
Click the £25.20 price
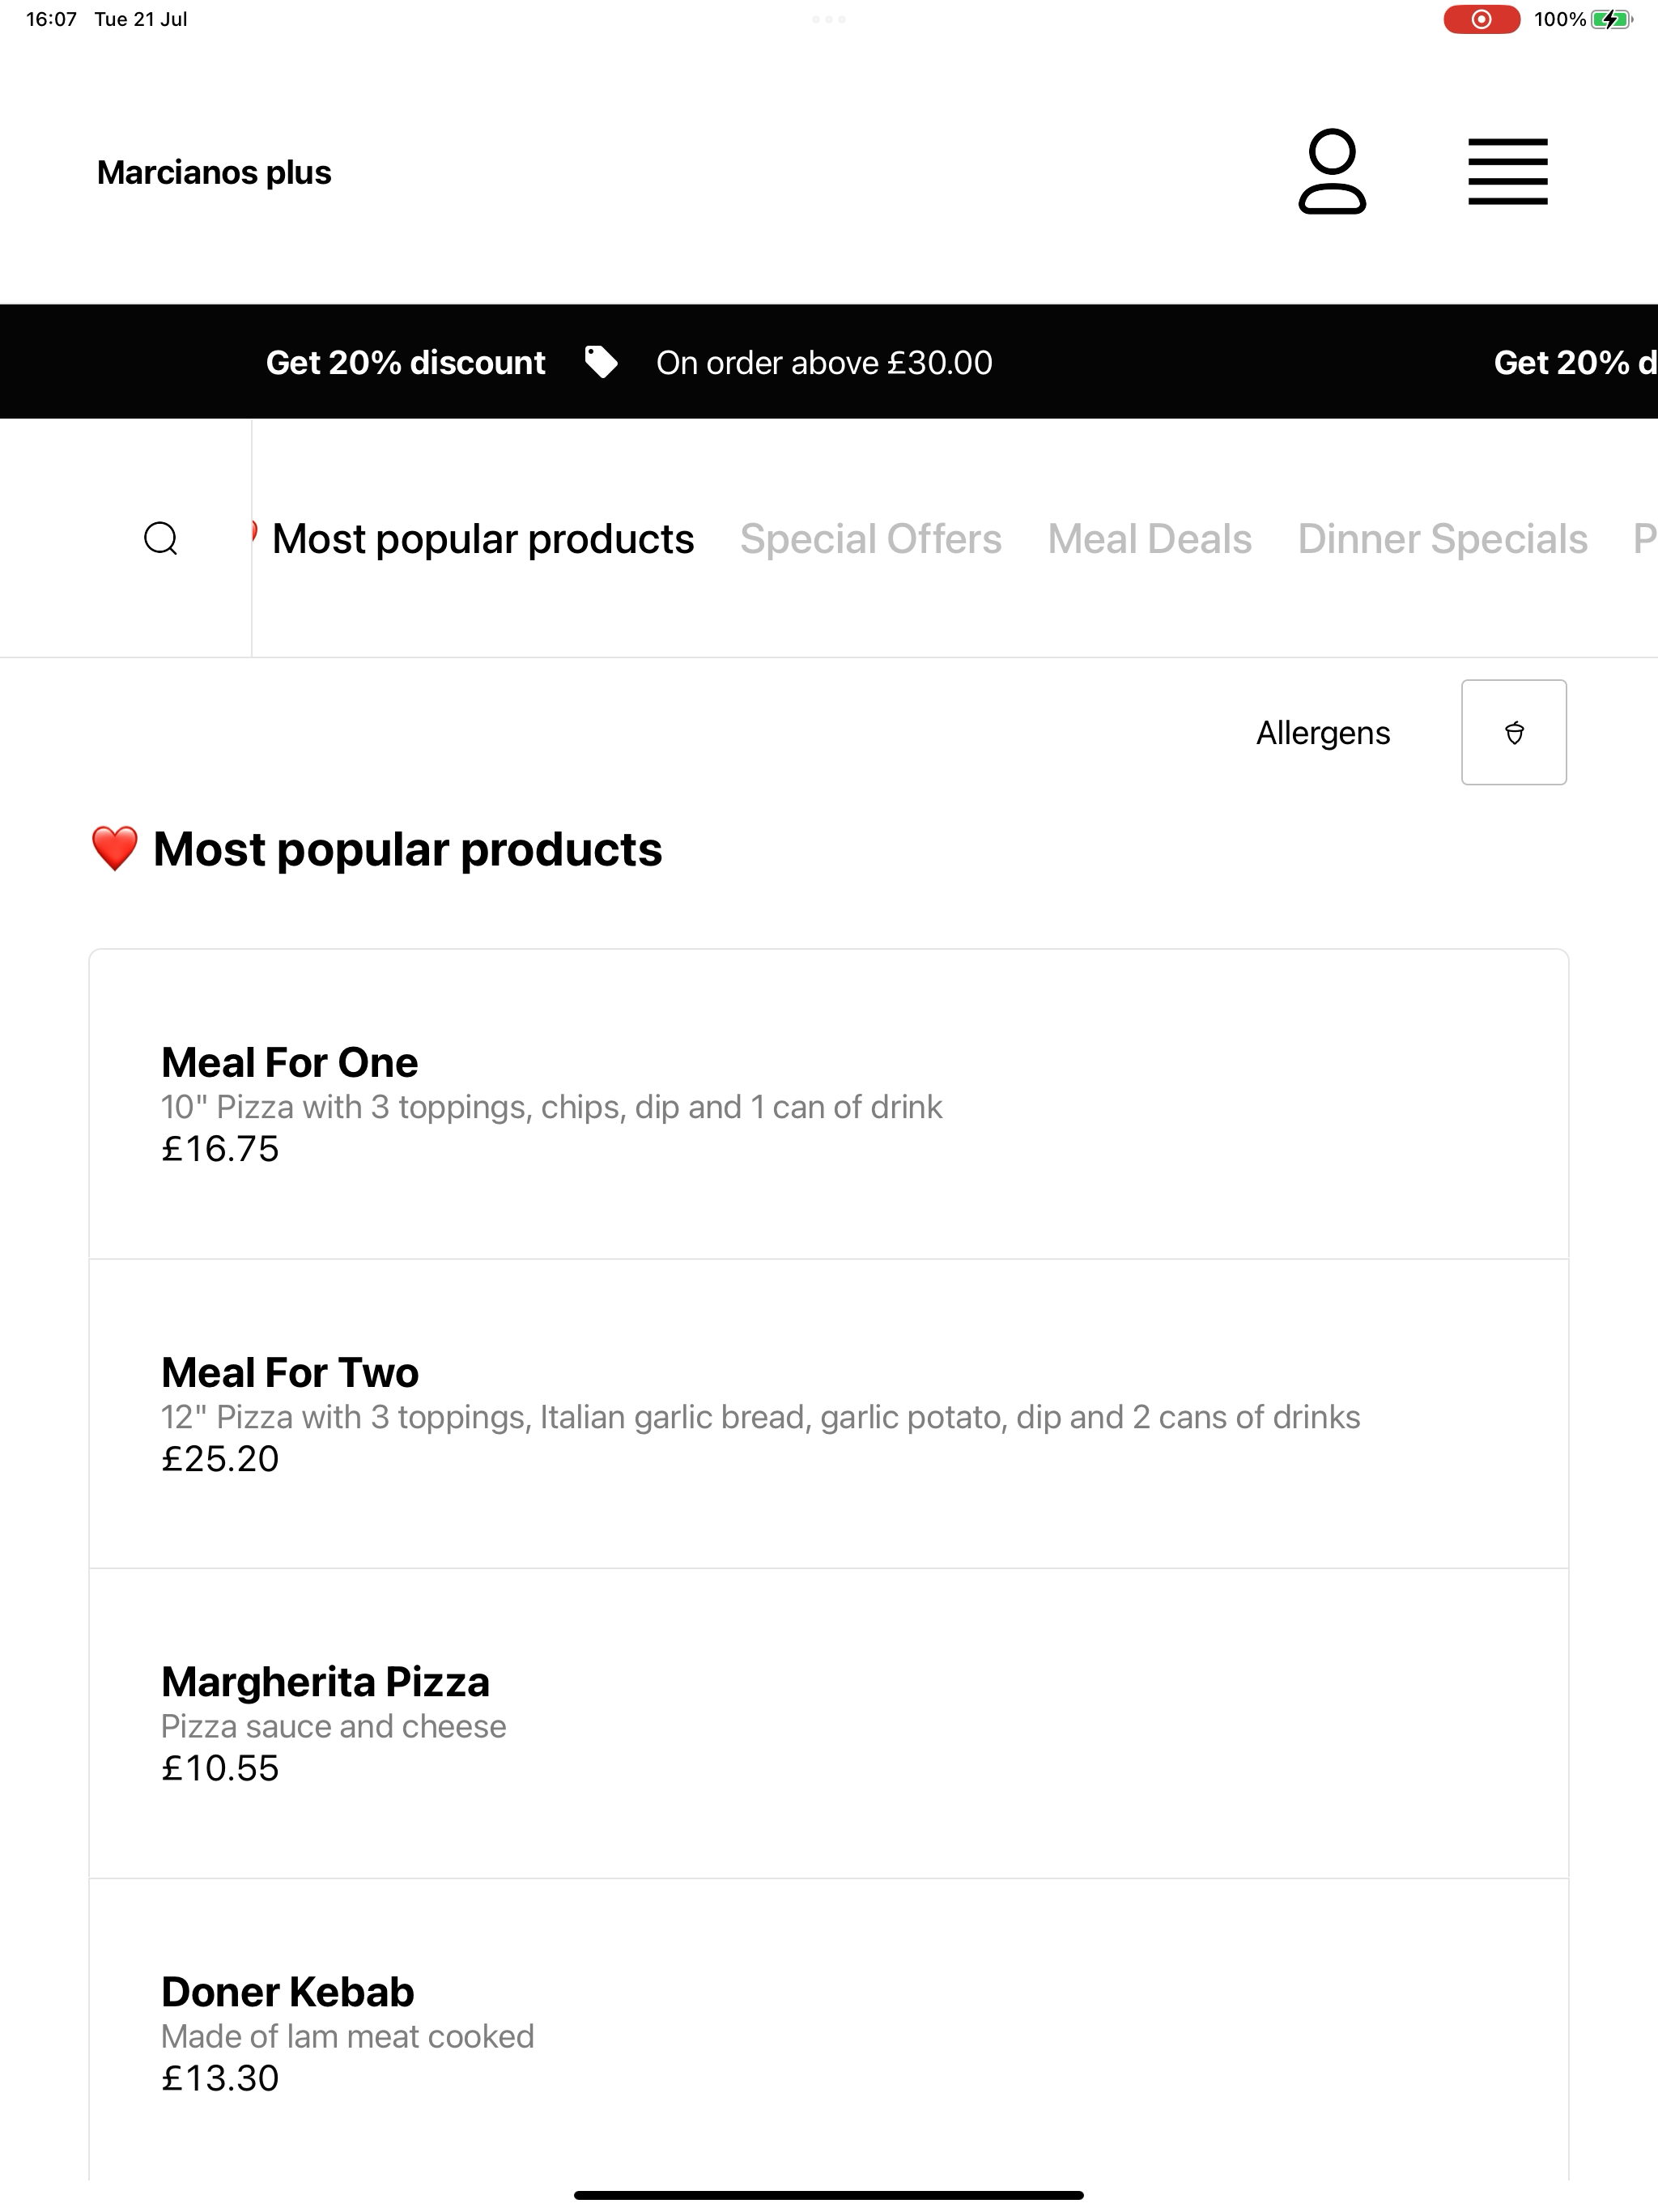(220, 1459)
